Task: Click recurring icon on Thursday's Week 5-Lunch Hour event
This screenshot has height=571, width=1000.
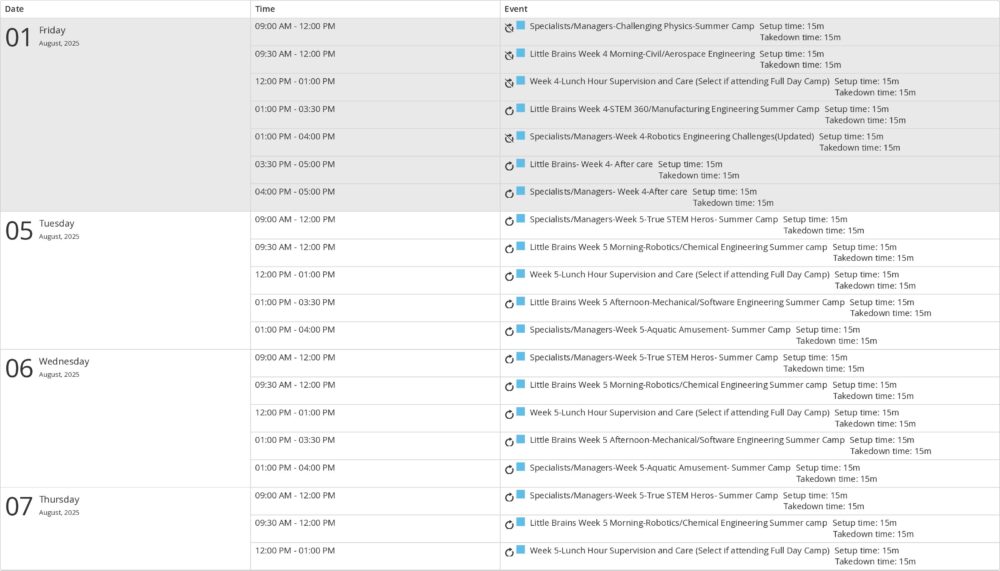Action: pos(509,552)
